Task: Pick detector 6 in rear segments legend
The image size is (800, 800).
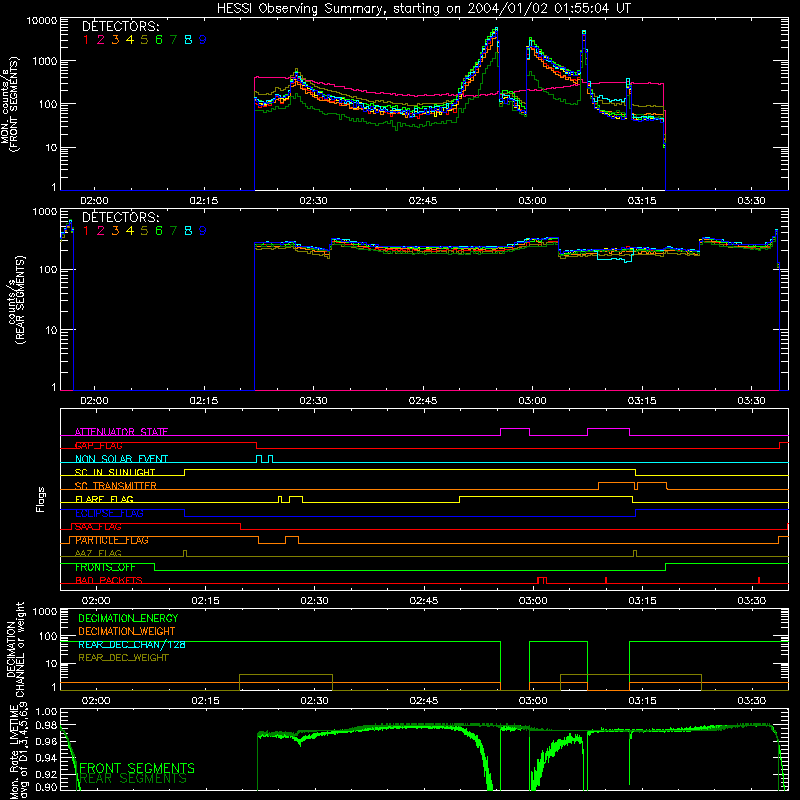Action: (x=159, y=231)
